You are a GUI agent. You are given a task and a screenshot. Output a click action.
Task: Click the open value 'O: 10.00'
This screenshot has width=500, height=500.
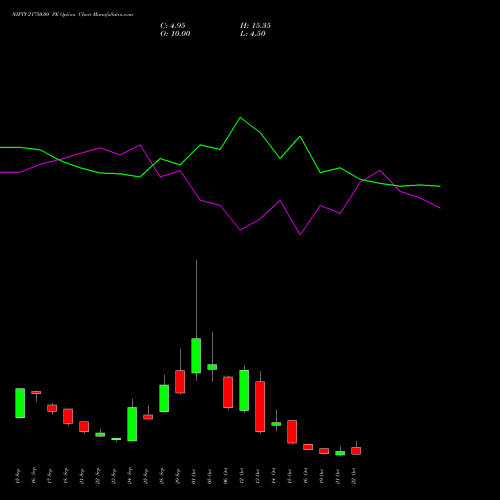click(x=175, y=34)
